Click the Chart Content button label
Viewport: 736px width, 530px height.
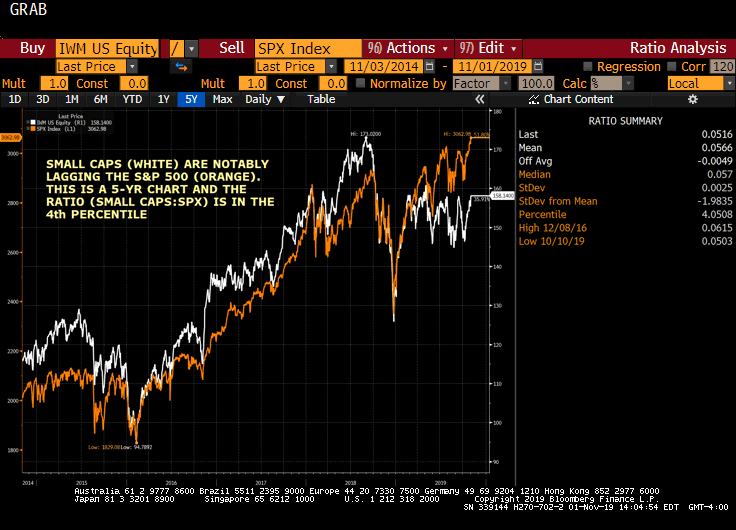[x=578, y=99]
